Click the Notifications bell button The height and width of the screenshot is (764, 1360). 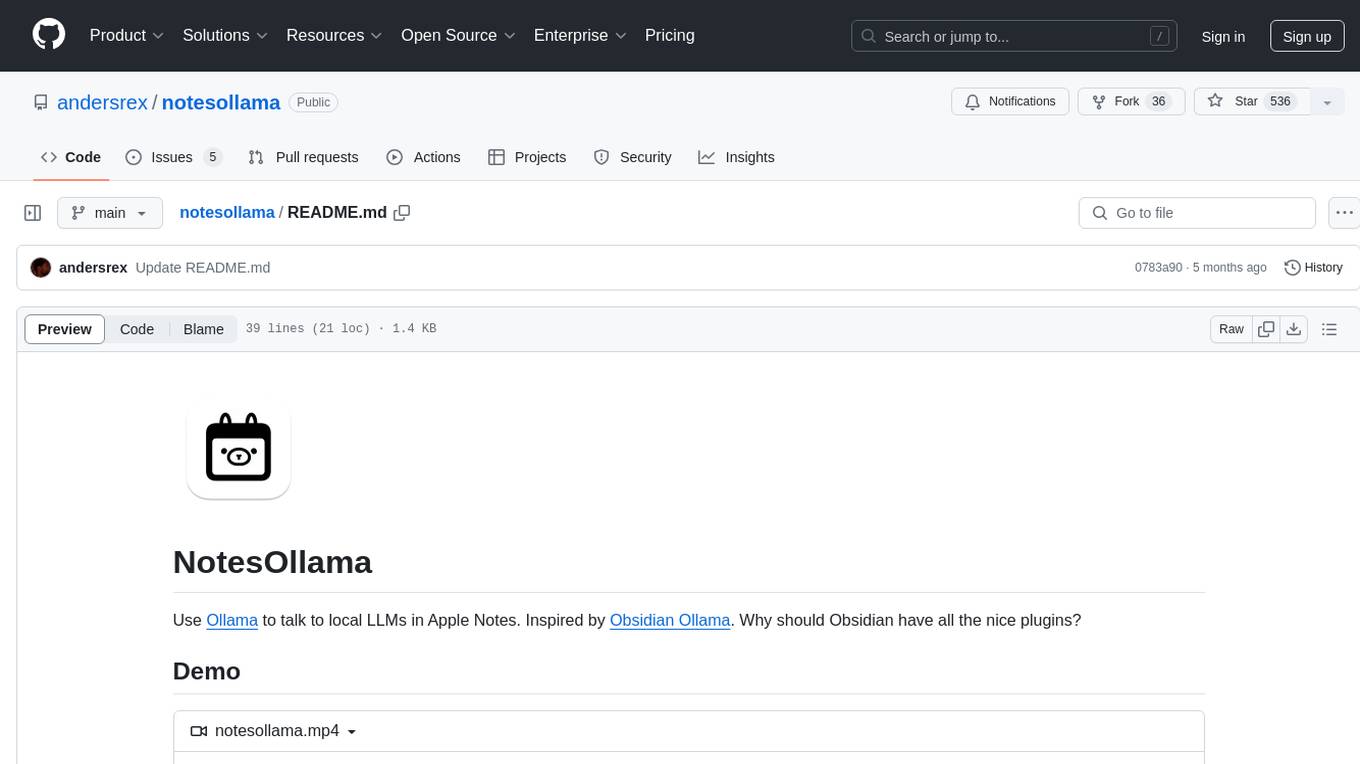coord(1010,101)
